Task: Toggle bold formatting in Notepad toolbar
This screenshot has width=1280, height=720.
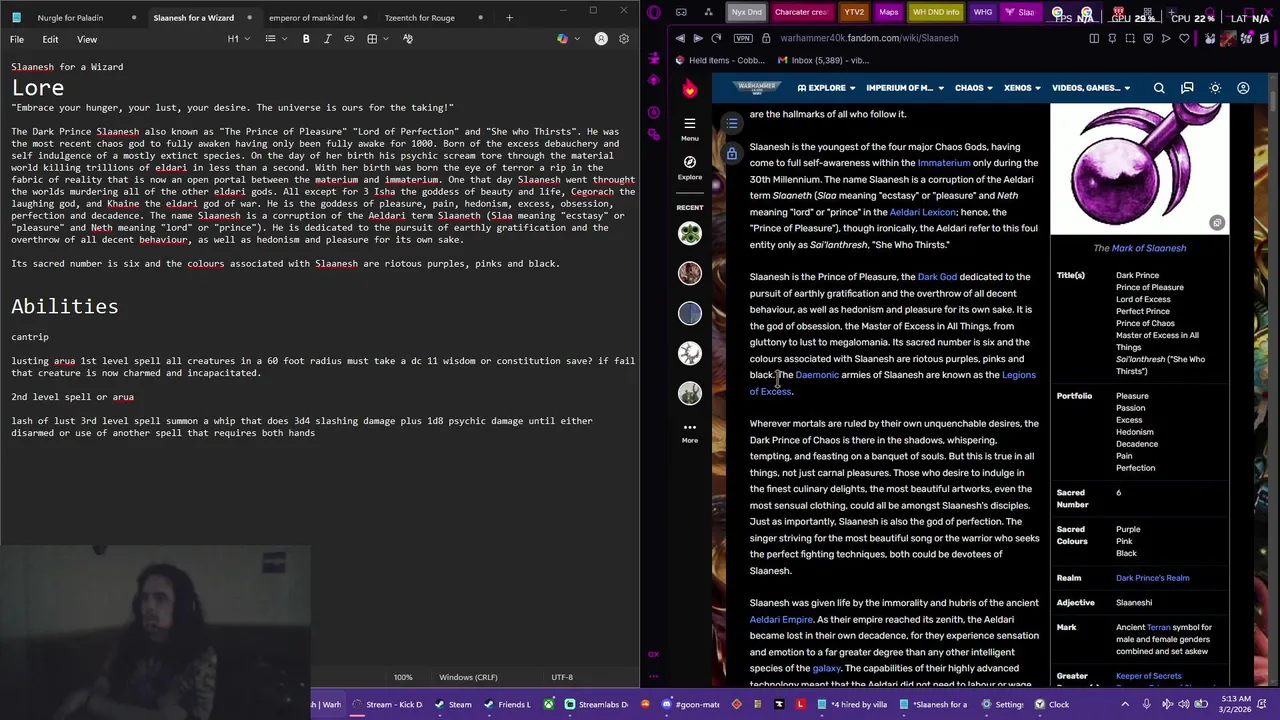Action: pyautogui.click(x=306, y=39)
